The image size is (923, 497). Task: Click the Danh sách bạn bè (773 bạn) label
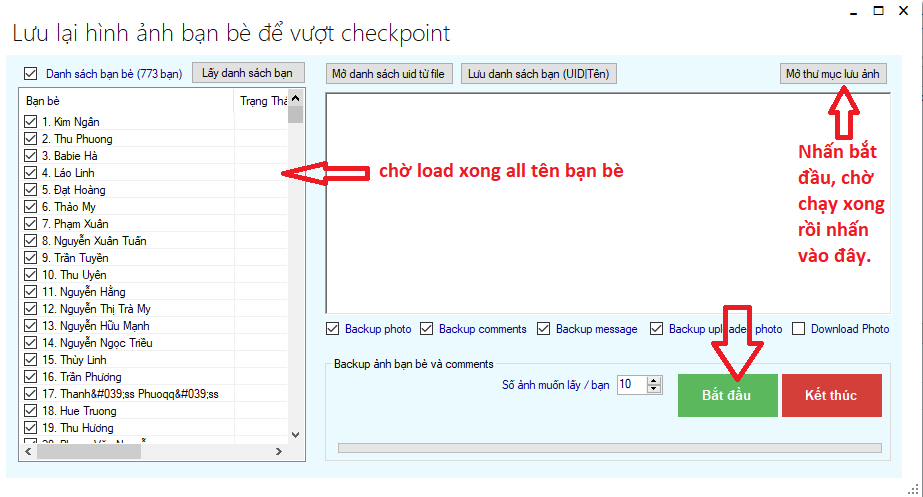coord(114,74)
